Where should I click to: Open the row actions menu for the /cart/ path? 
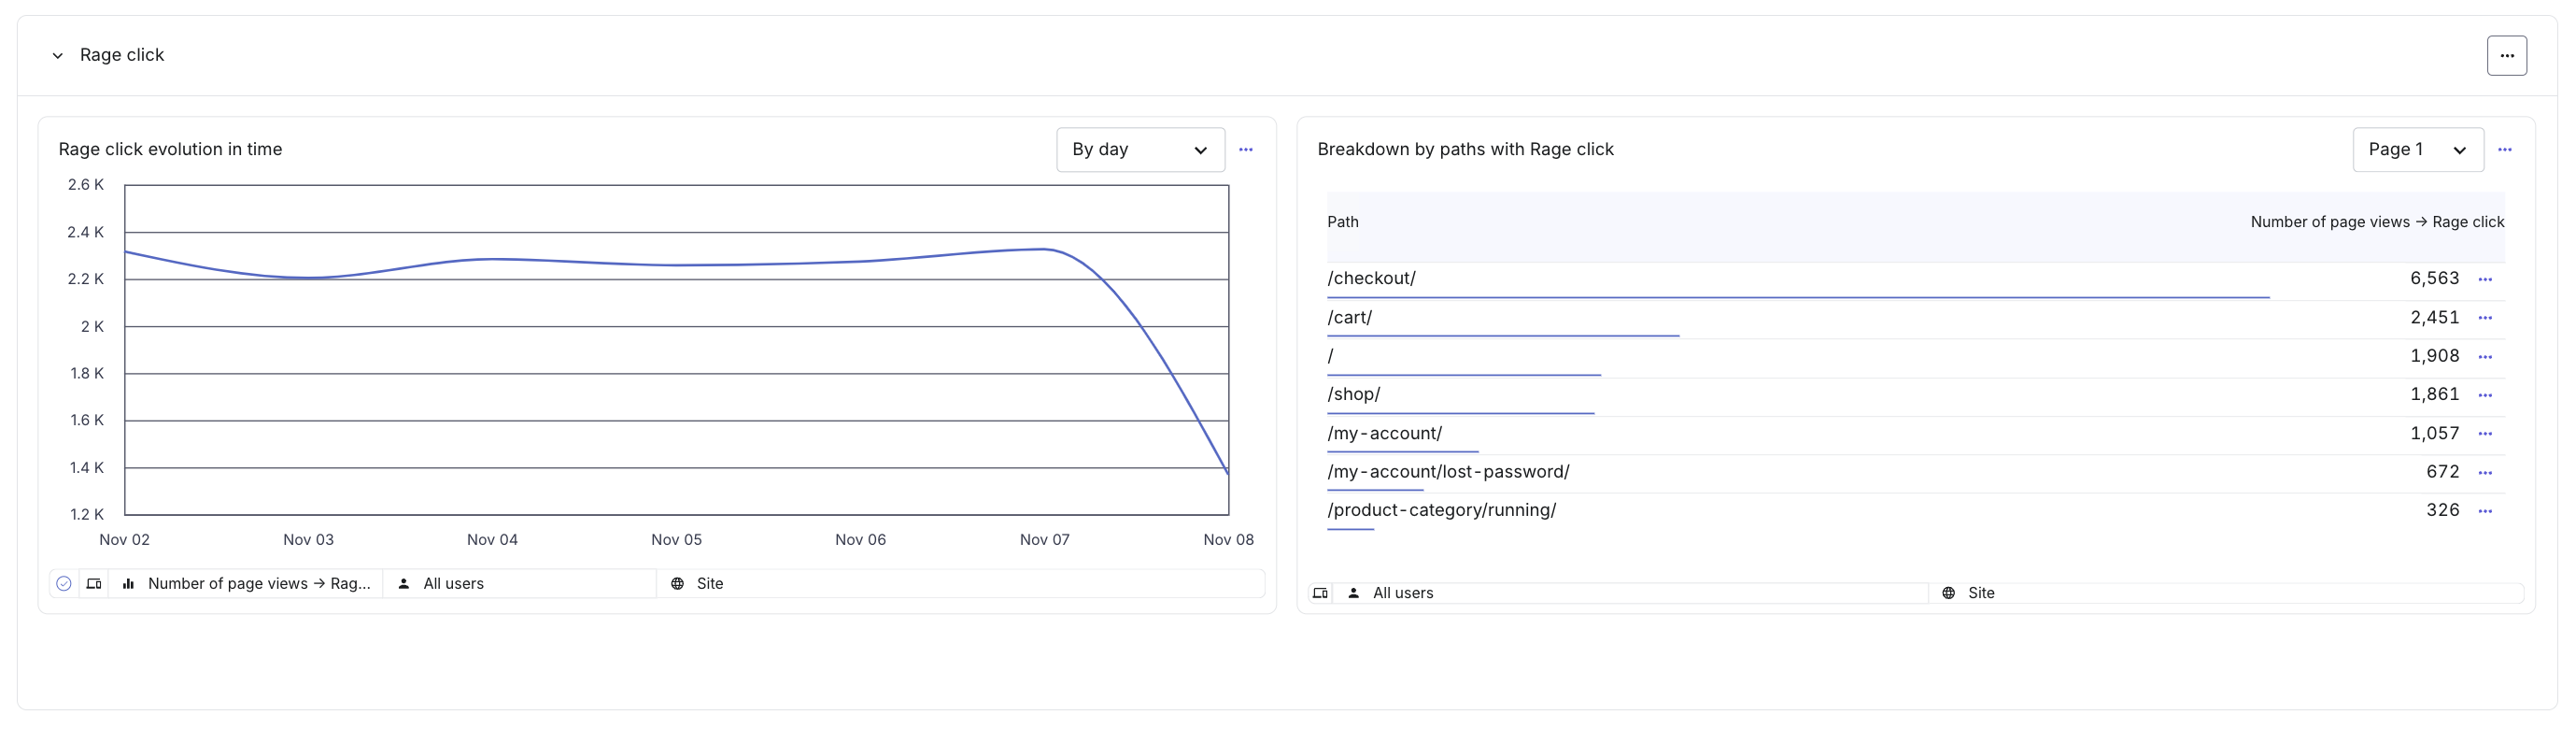pyautogui.click(x=2485, y=318)
